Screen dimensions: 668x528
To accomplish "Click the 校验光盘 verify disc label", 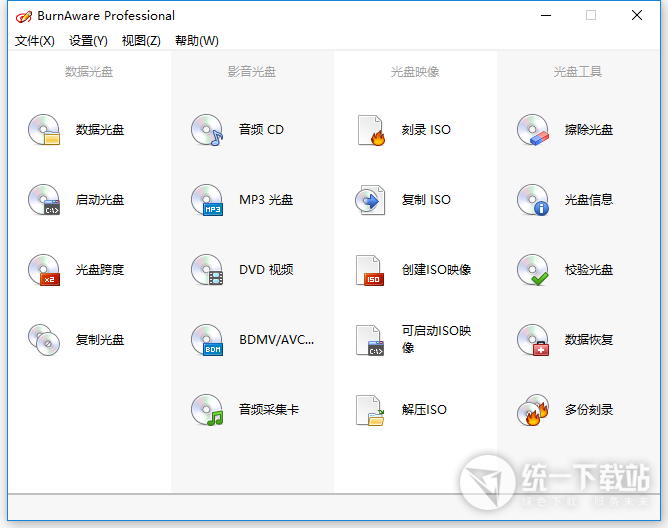I will pyautogui.click(x=589, y=270).
